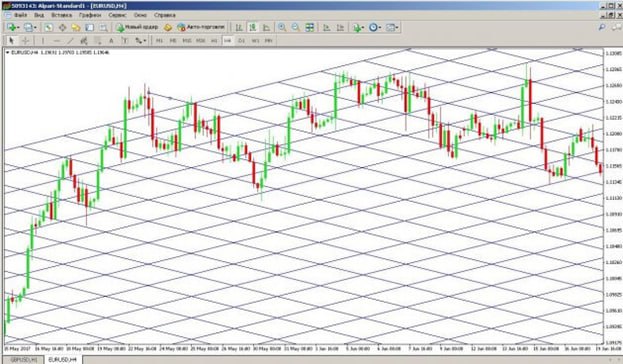The height and width of the screenshot is (364, 623).
Task: Open the Periods clock icon
Action: click(373, 27)
